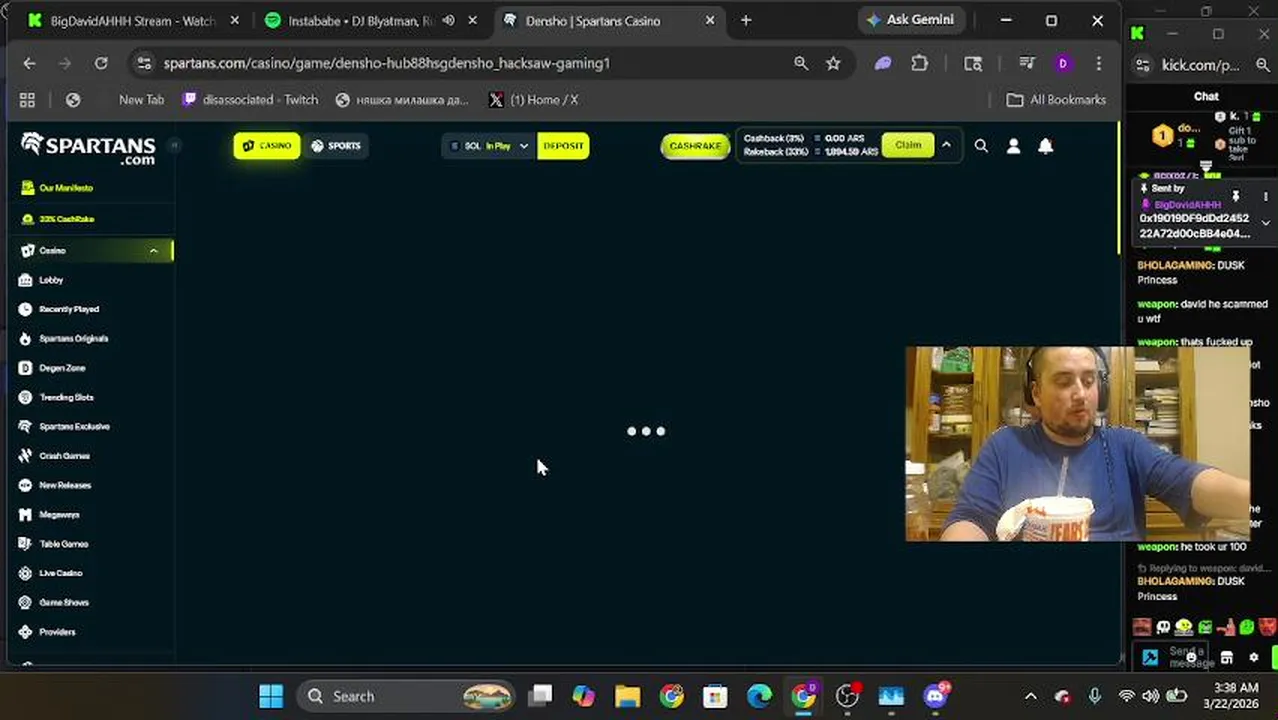The image size is (1278, 720).
Task: Open Recently Played in the sidebar
Action: (68, 309)
